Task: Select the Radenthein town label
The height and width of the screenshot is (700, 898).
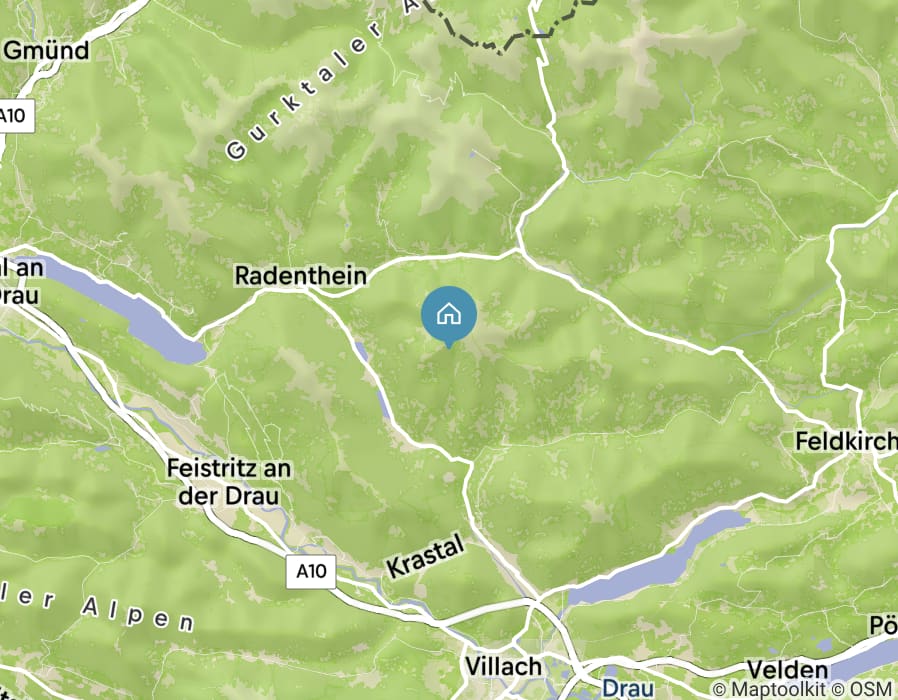Action: pyautogui.click(x=301, y=276)
